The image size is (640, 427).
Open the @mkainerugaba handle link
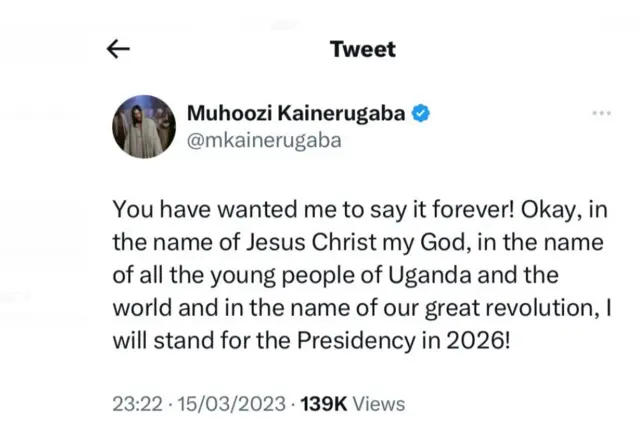click(x=264, y=140)
